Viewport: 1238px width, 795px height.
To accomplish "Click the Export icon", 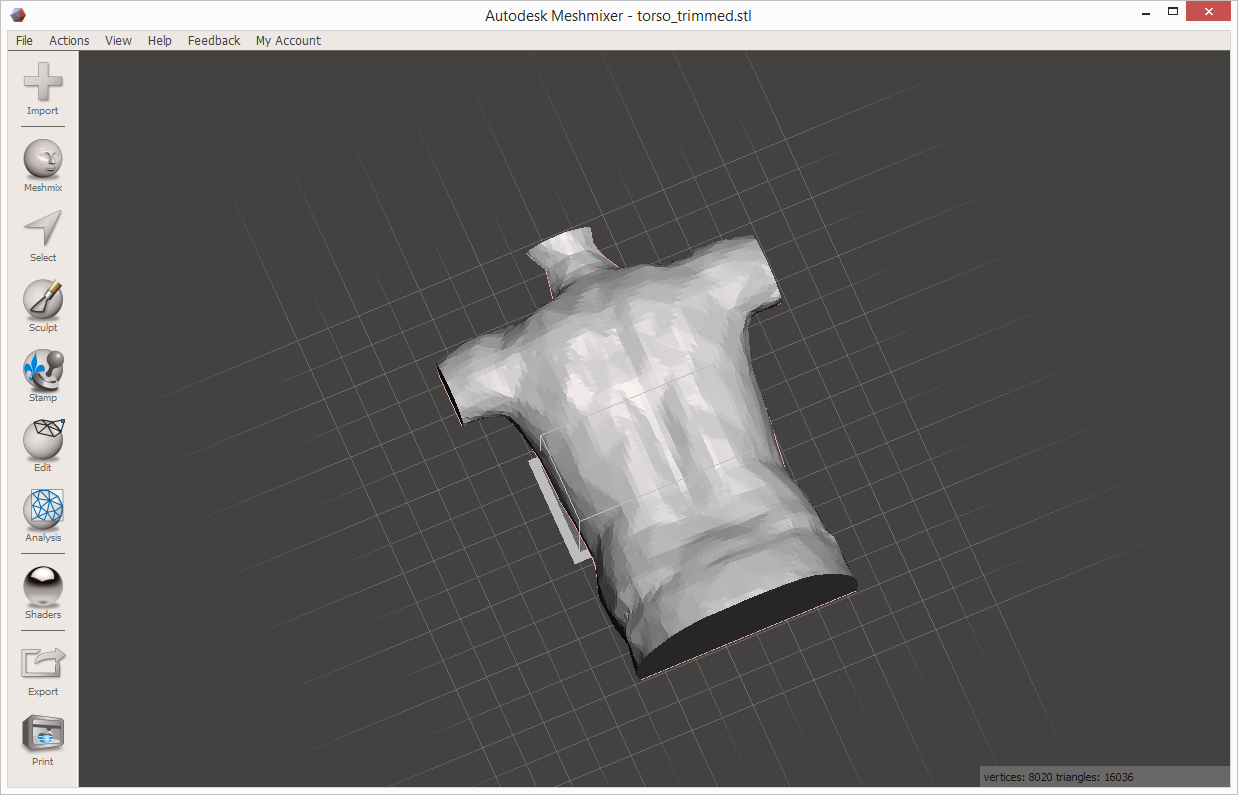I will [x=43, y=663].
